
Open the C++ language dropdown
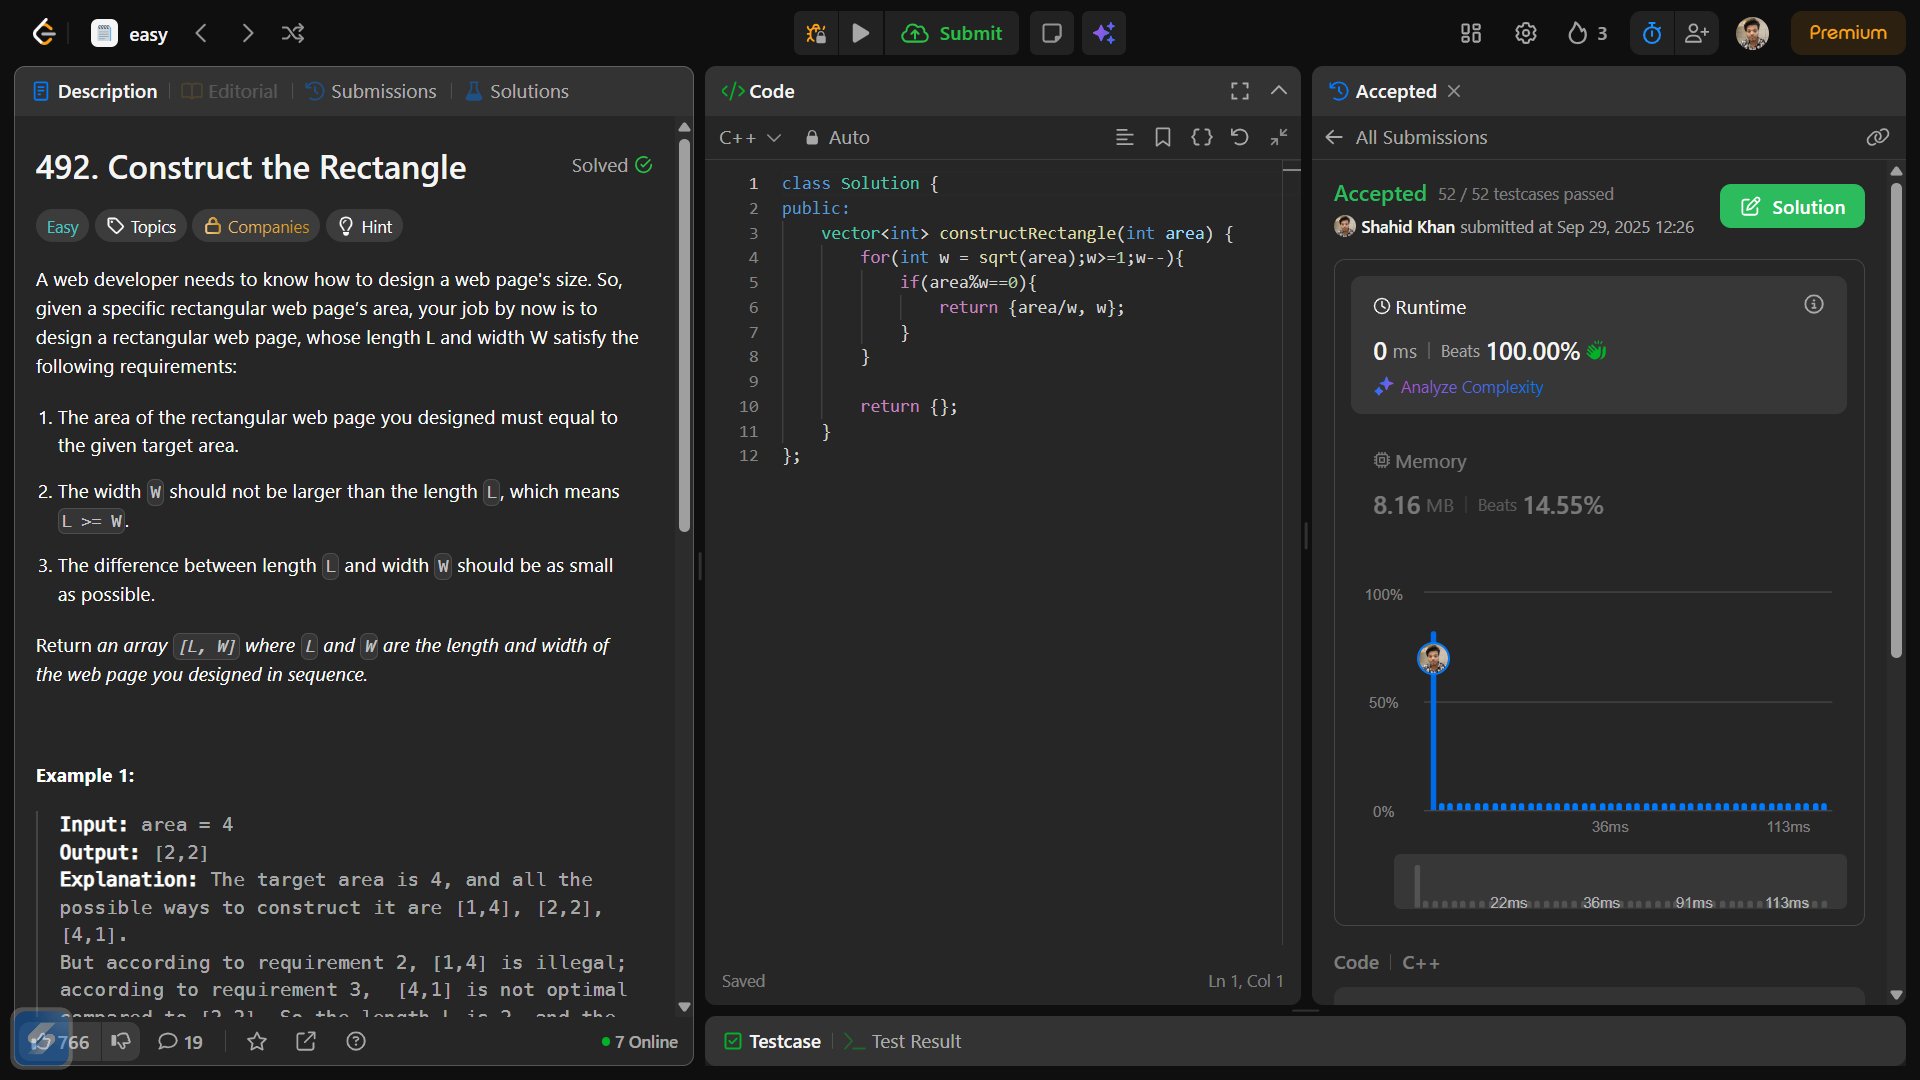click(749, 137)
